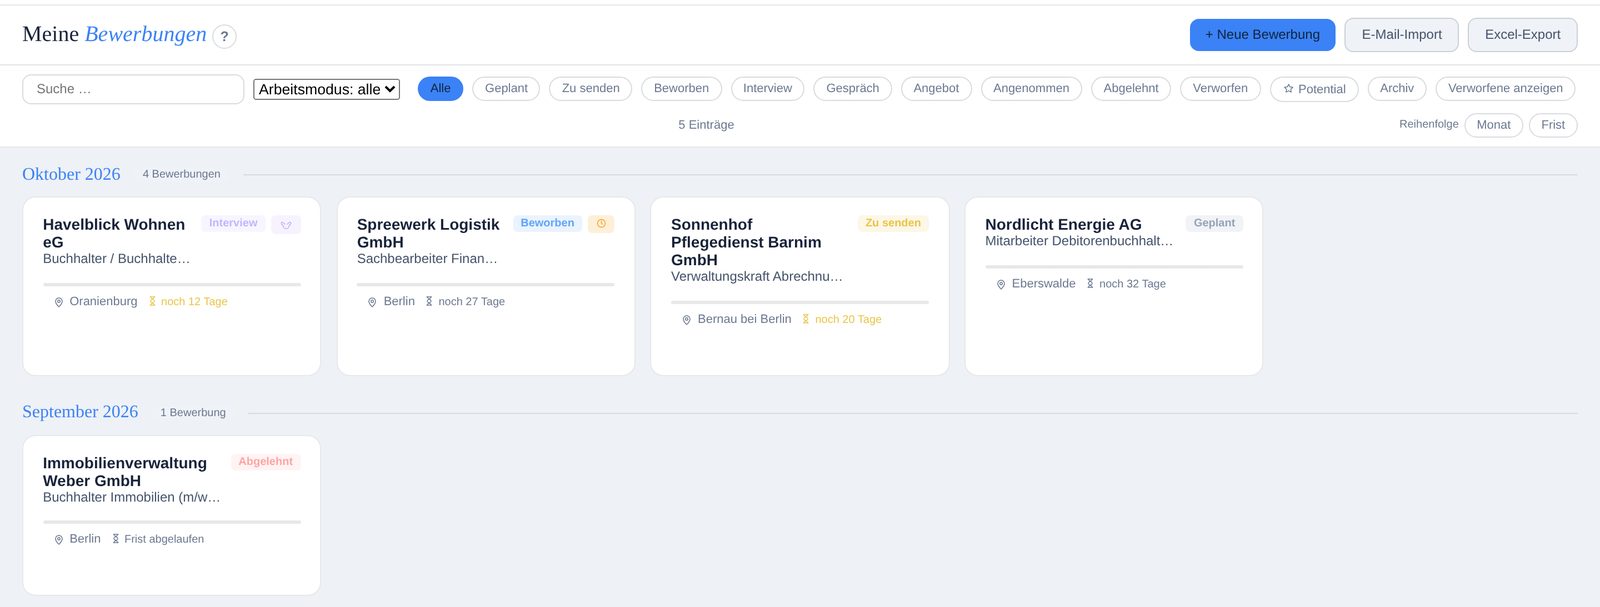Open the E-Mail-Import button
The width and height of the screenshot is (1600, 607).
coord(1401,35)
